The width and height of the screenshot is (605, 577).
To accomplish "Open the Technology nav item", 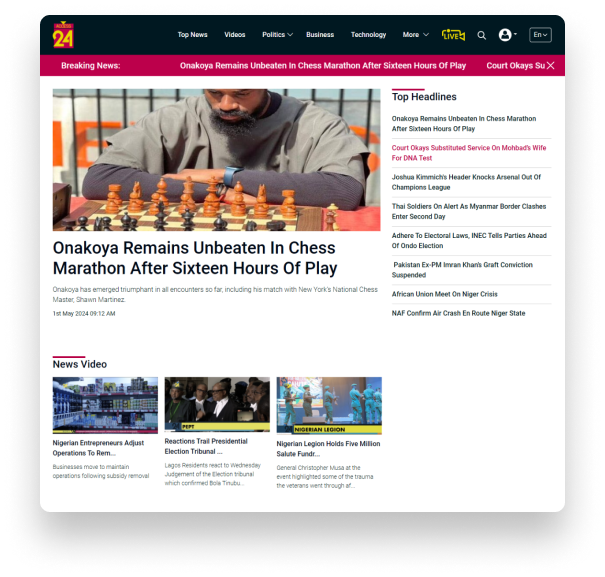I will click(x=368, y=35).
